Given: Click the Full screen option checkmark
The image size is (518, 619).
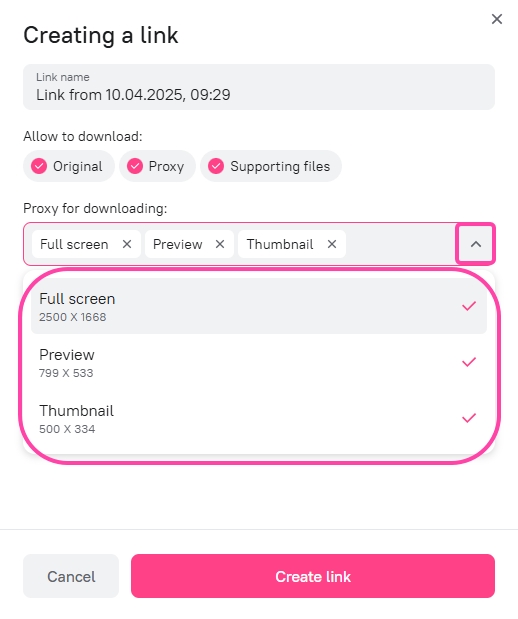Looking at the screenshot, I should [469, 306].
